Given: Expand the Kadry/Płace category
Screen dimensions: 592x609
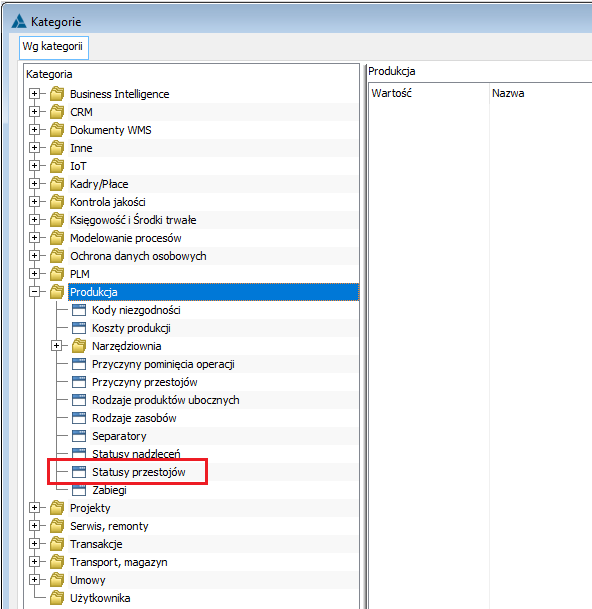Looking at the screenshot, I should pos(35,184).
